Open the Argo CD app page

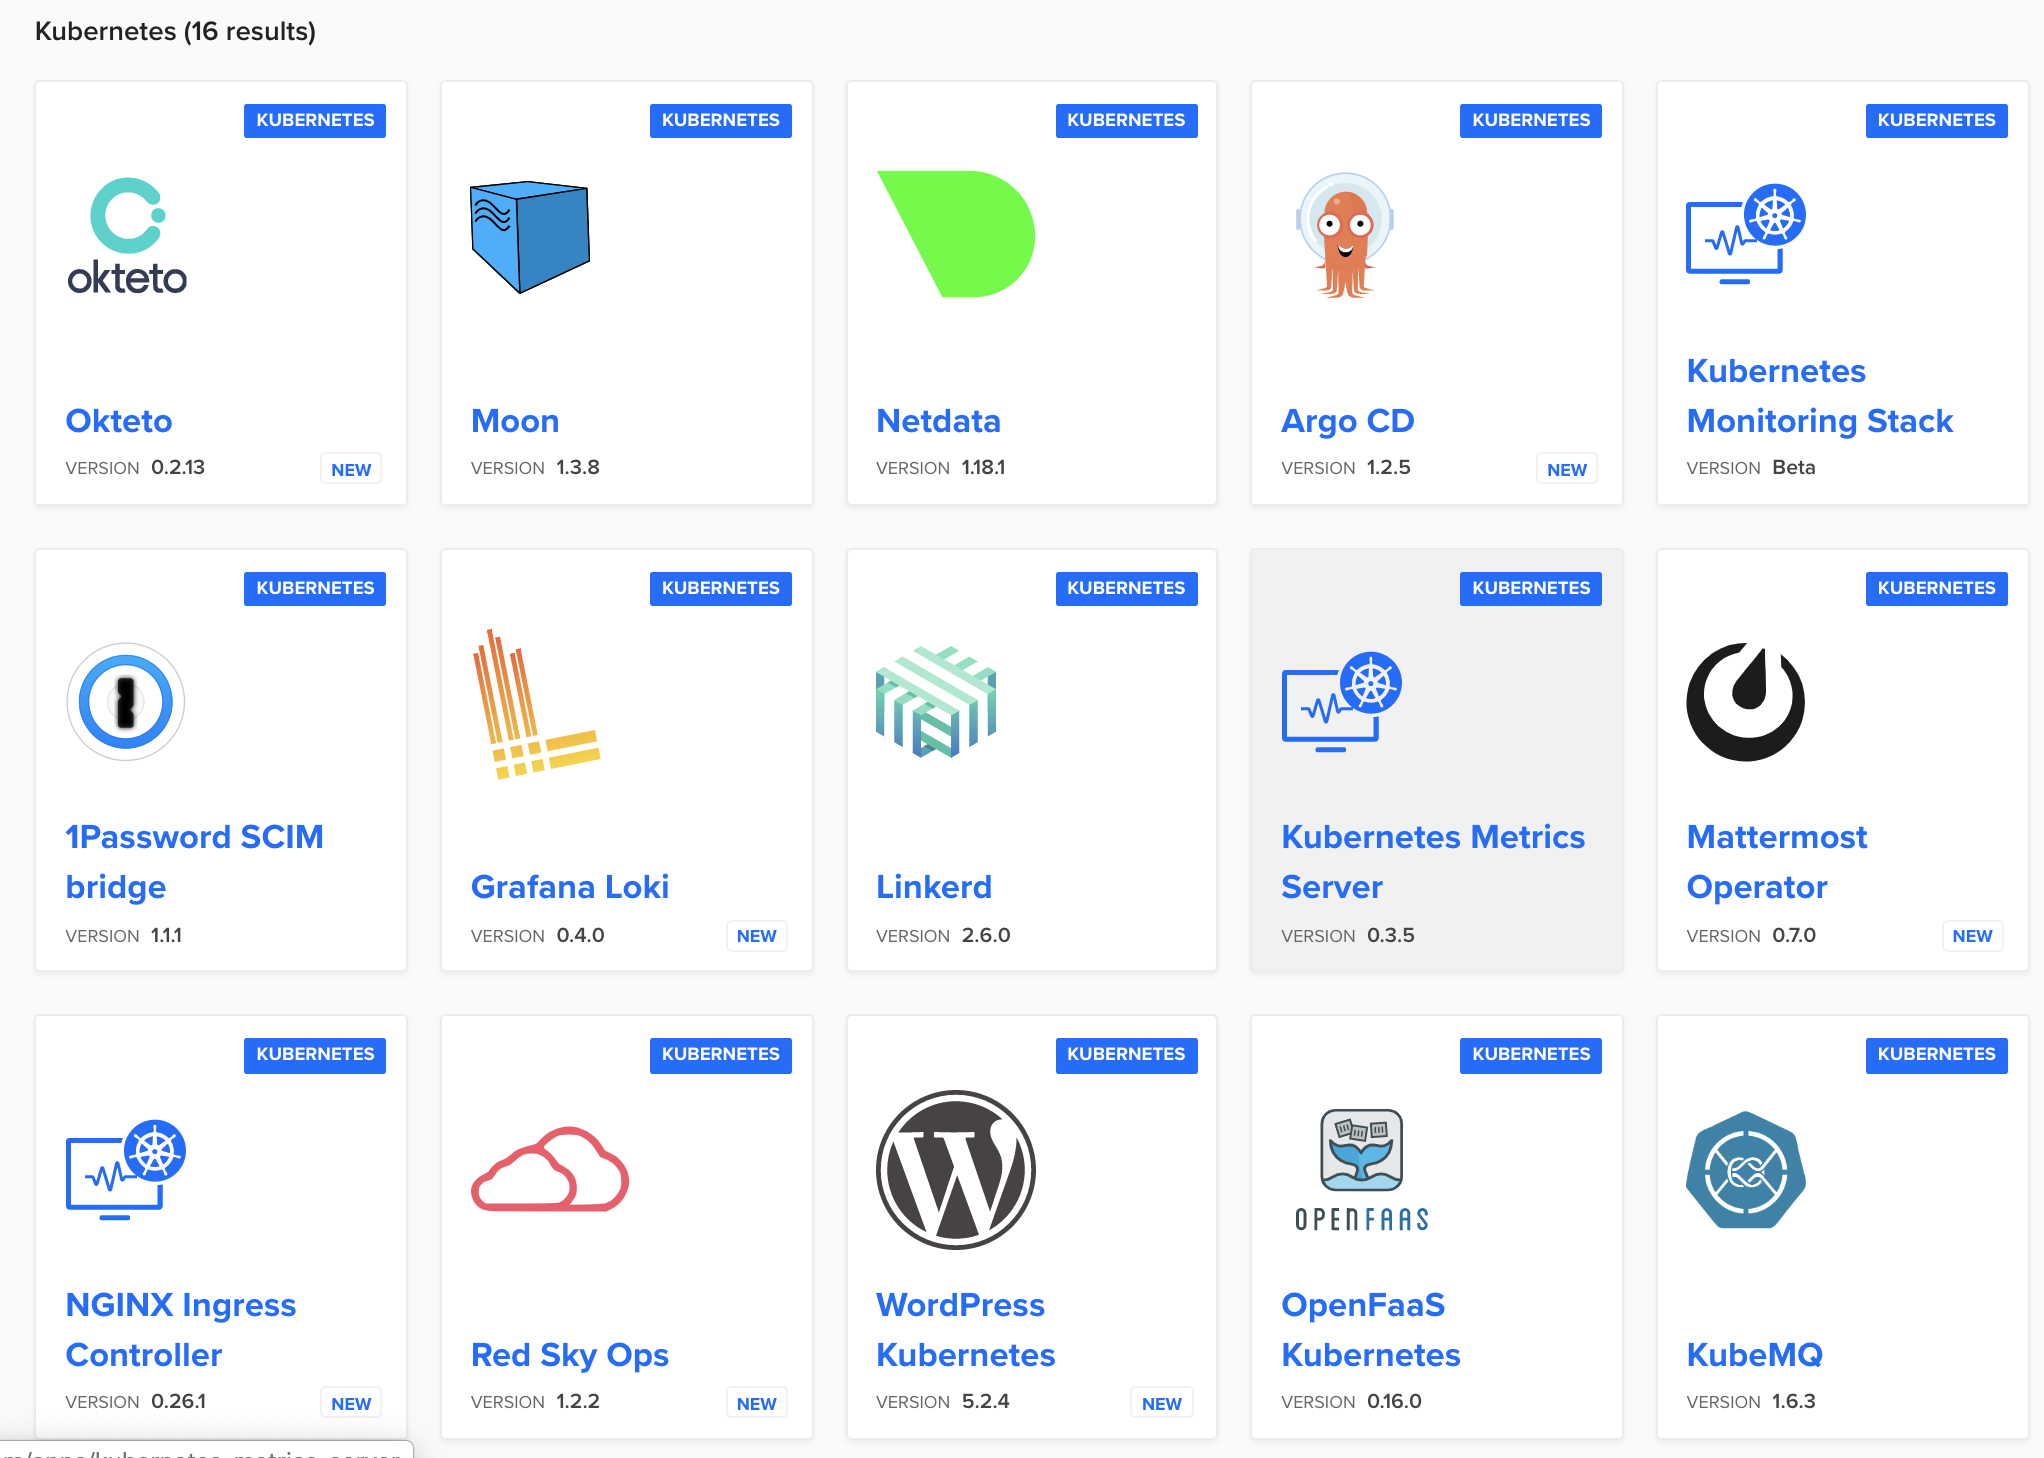click(x=1348, y=421)
